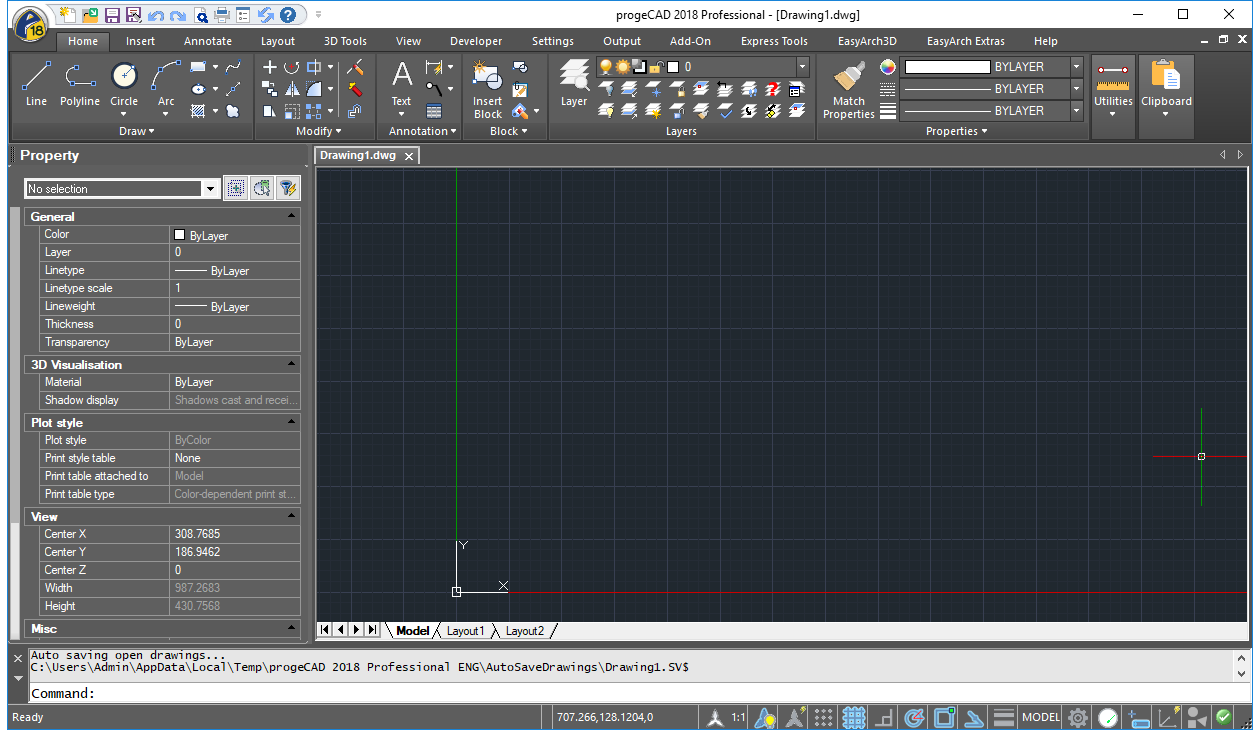Open the settings gear in status bar
Screen dimensions: 1260x737
coord(1078,717)
